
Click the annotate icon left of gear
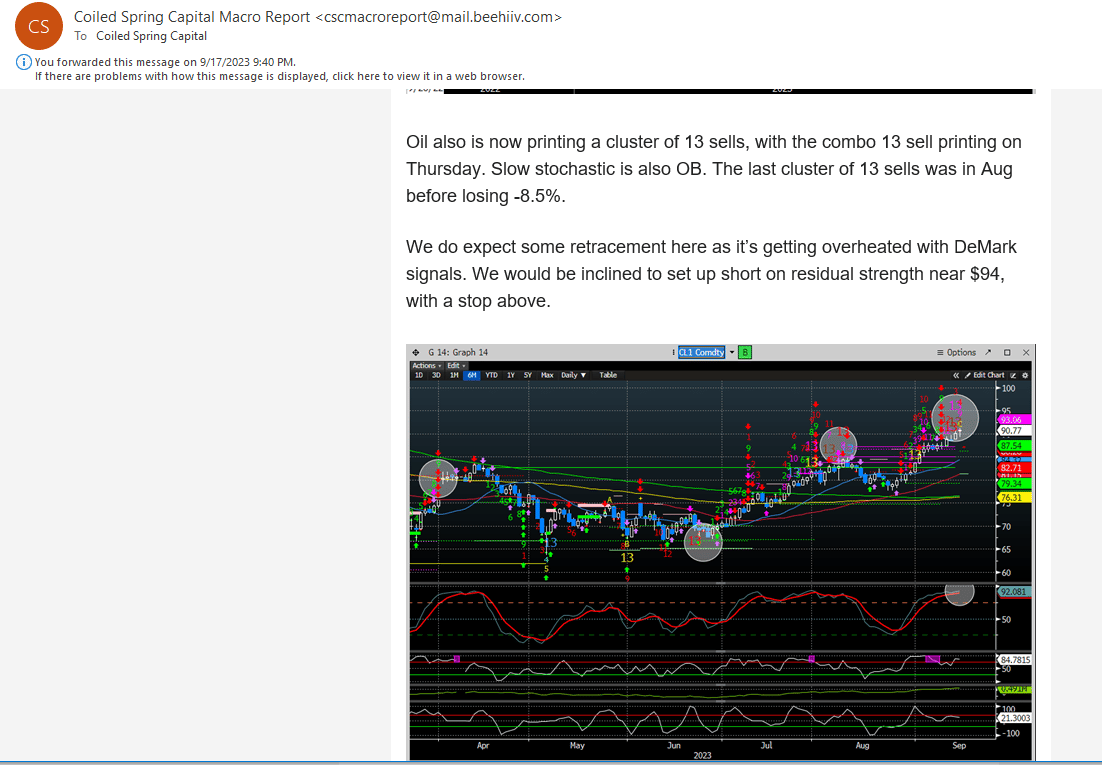click(1013, 375)
